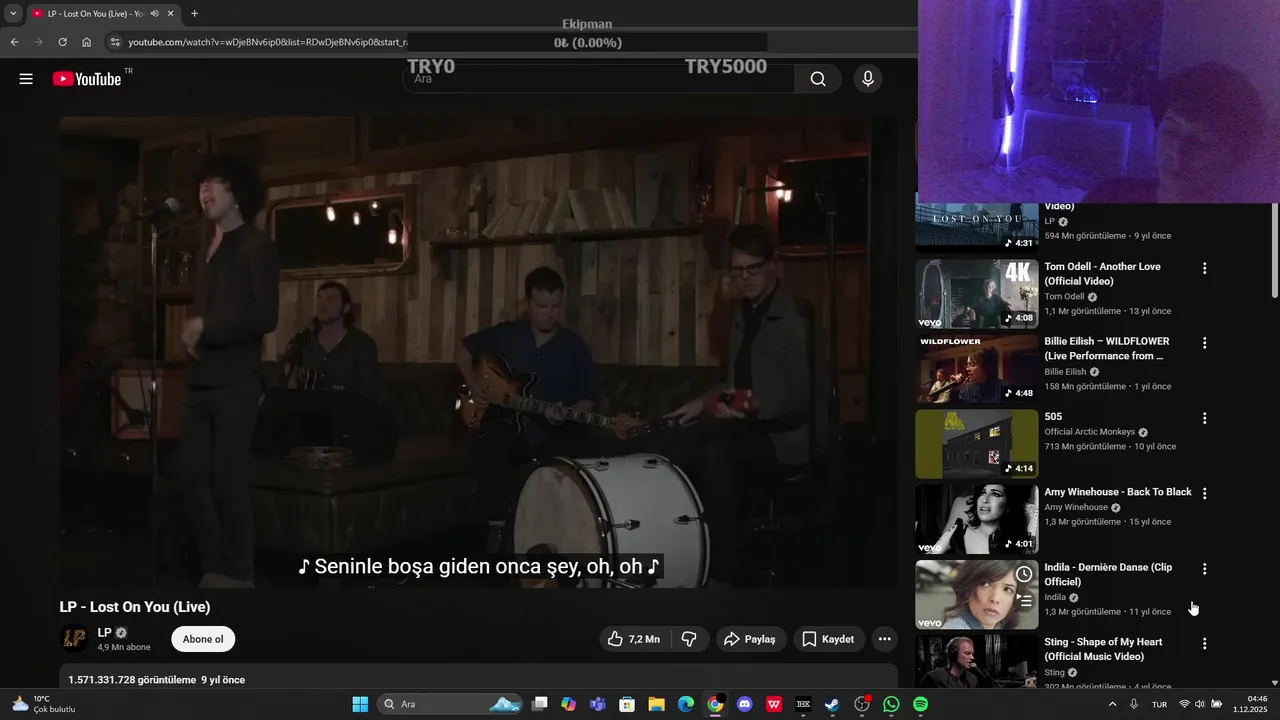The height and width of the screenshot is (720, 1280).
Task: Click the view count 1.571.331.728 görüntüleme
Action: [x=130, y=680]
